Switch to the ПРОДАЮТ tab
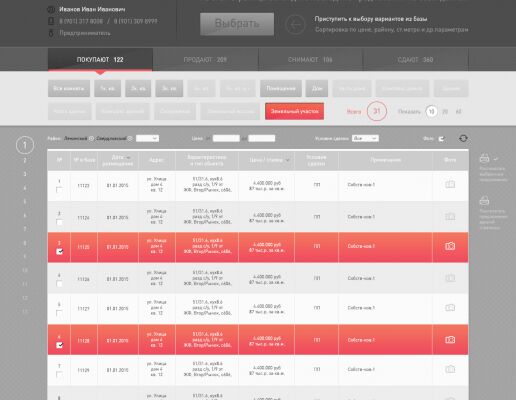Image resolution: width=516 pixels, height=400 pixels. tap(205, 60)
